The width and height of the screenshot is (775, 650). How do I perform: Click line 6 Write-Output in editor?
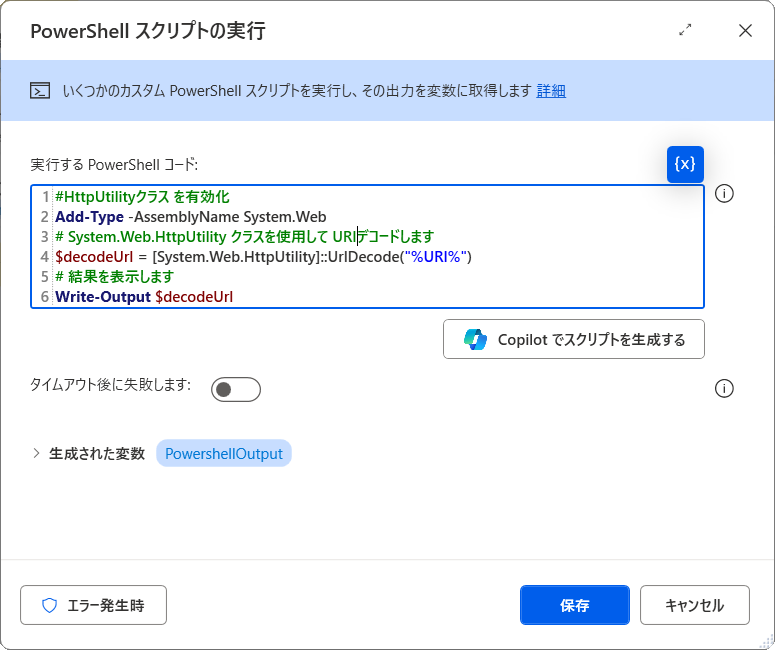(x=103, y=297)
